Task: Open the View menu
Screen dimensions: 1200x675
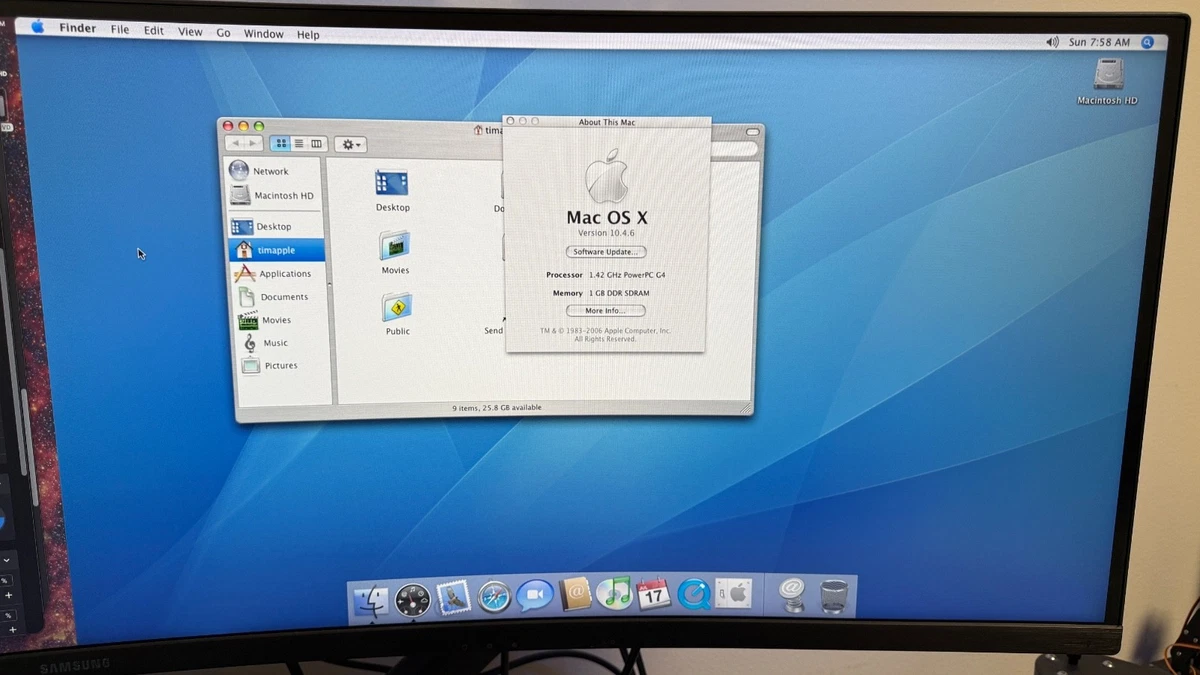Action: click(190, 32)
